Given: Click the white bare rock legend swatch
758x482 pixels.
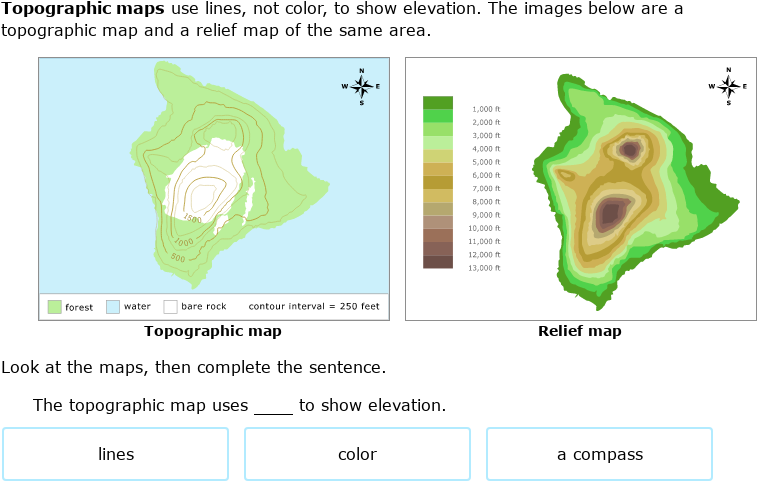Looking at the screenshot, I should (x=170, y=307).
